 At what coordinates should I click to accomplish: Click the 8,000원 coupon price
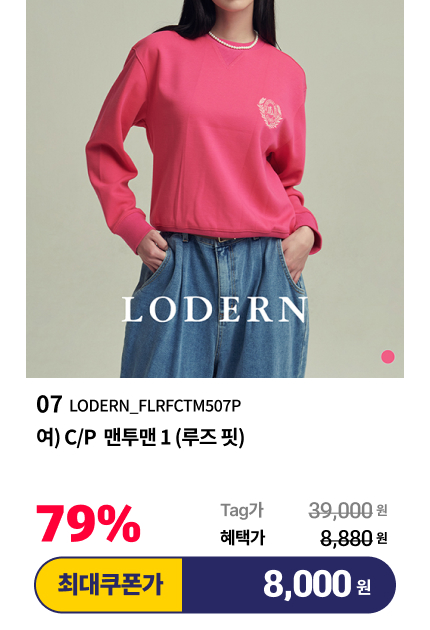[x=317, y=585]
